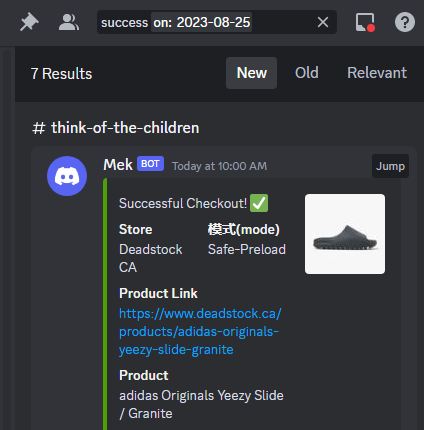Toggle the member list icon
Viewport: 424px width, 430px height.
point(69,22)
